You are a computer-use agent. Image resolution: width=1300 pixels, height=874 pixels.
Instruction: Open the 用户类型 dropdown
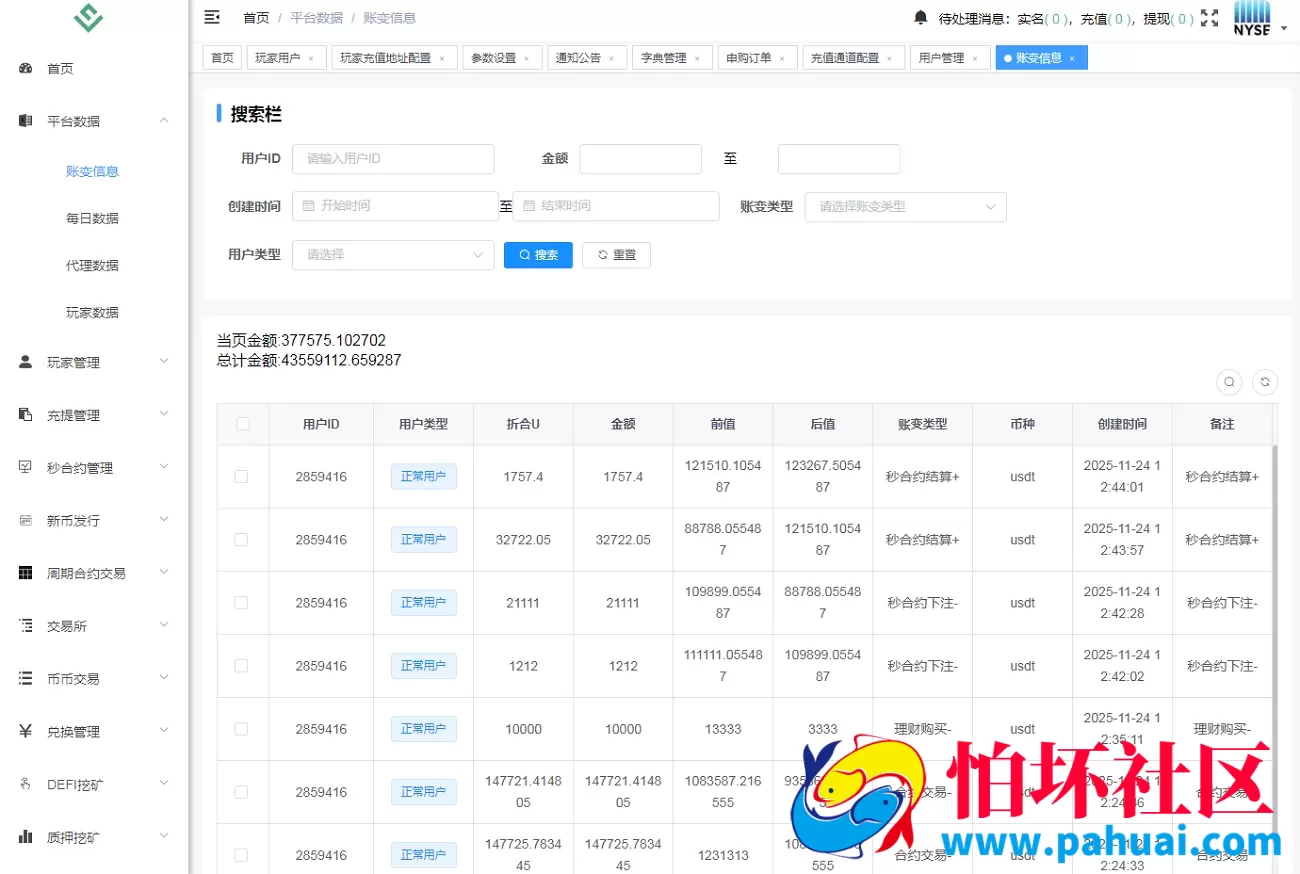point(393,255)
